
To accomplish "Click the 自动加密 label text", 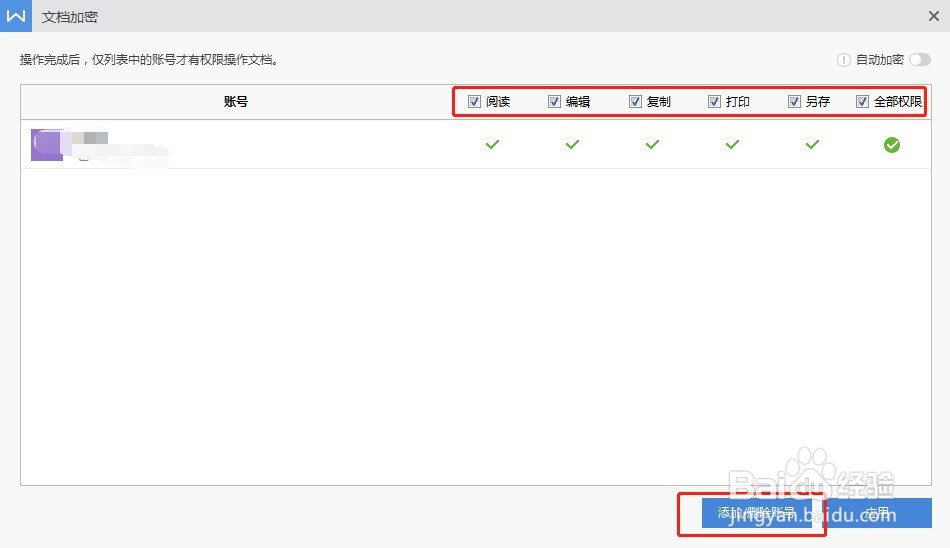I will pos(880,59).
